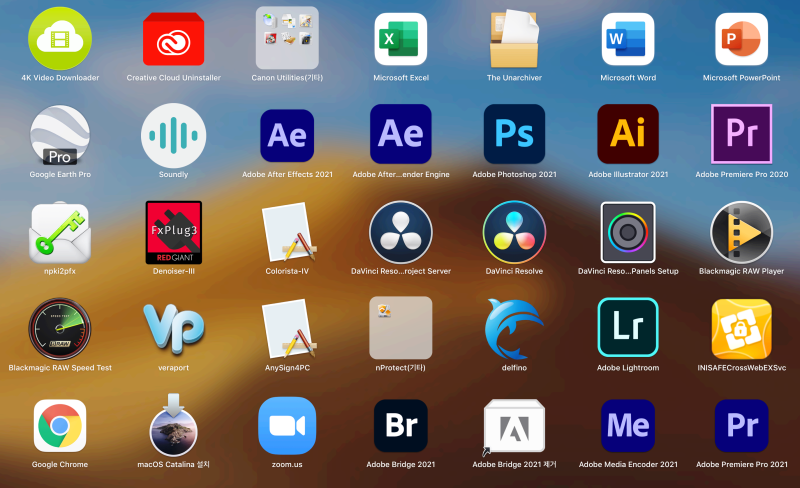Open the veraport app

[x=173, y=329]
